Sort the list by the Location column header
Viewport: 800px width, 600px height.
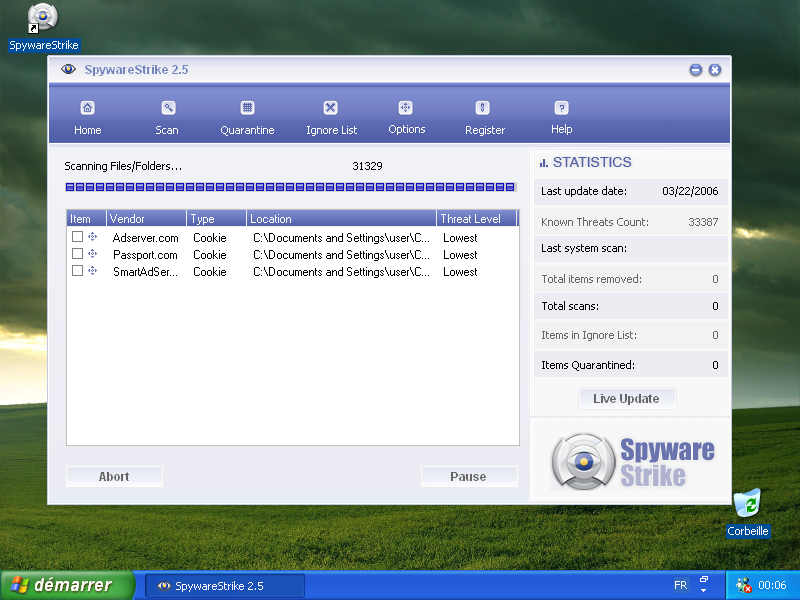click(341, 218)
